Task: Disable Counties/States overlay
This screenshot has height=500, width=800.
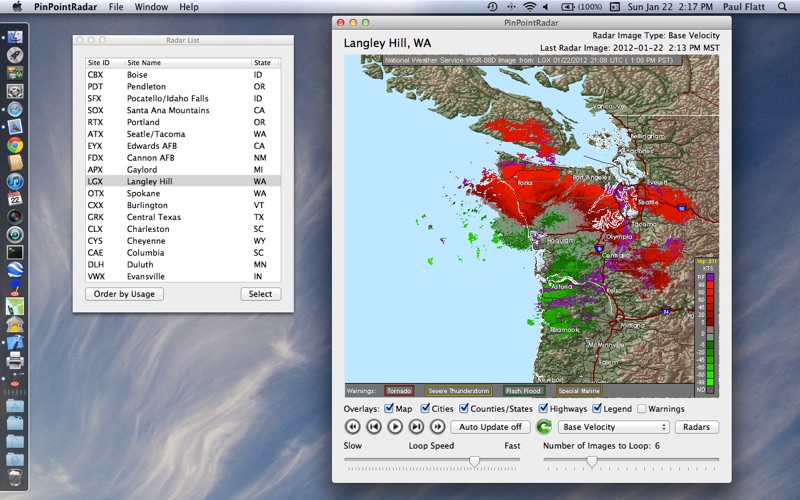Action: click(464, 408)
